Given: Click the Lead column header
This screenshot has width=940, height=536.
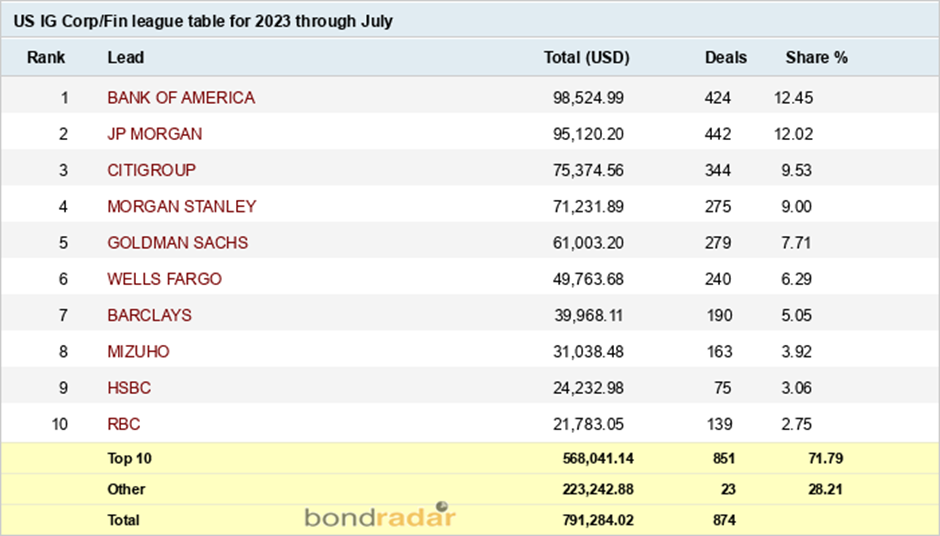Looking at the screenshot, I should point(126,58).
